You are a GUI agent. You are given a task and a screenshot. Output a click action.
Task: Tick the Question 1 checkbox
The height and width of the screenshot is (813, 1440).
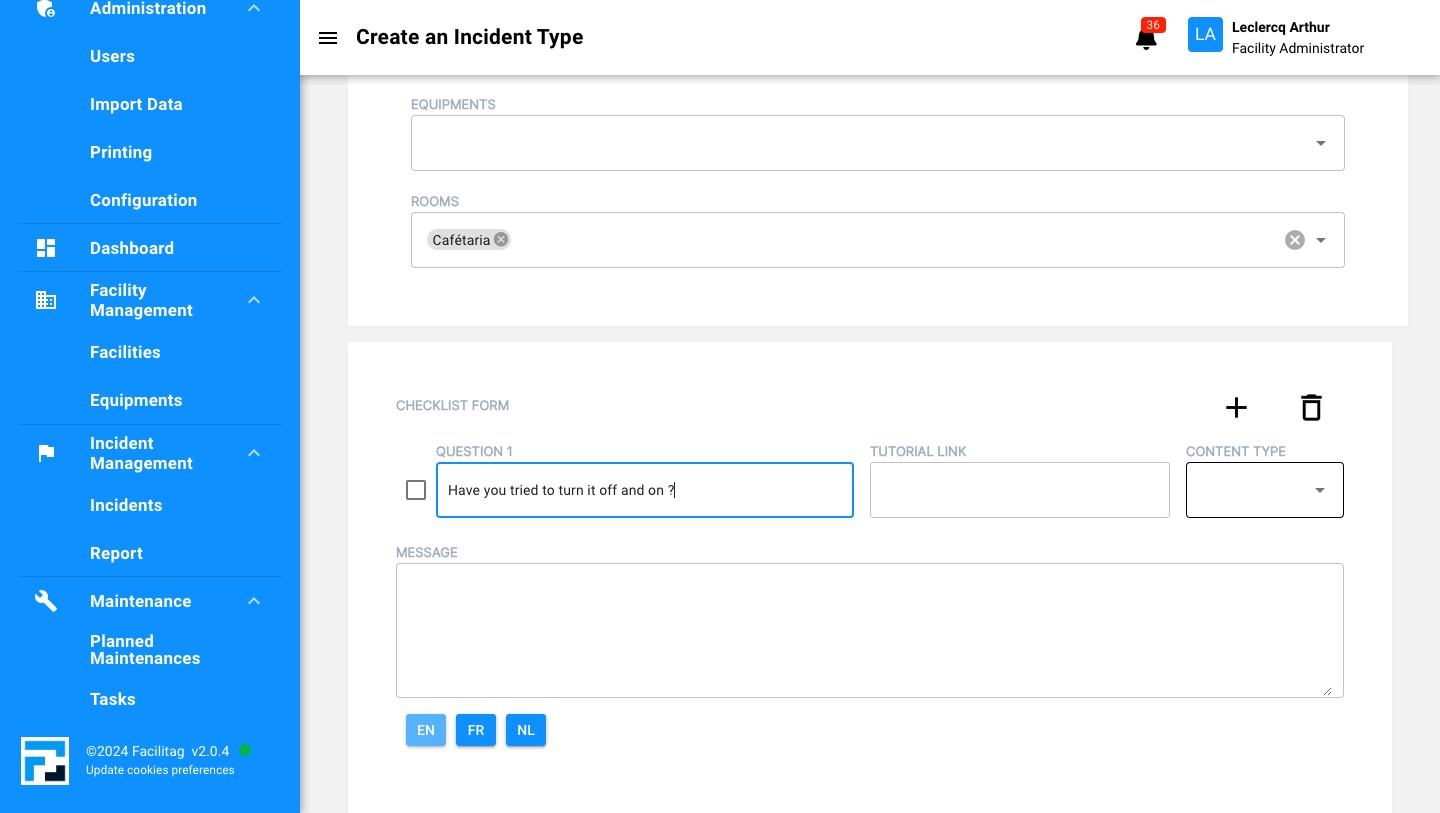(416, 490)
